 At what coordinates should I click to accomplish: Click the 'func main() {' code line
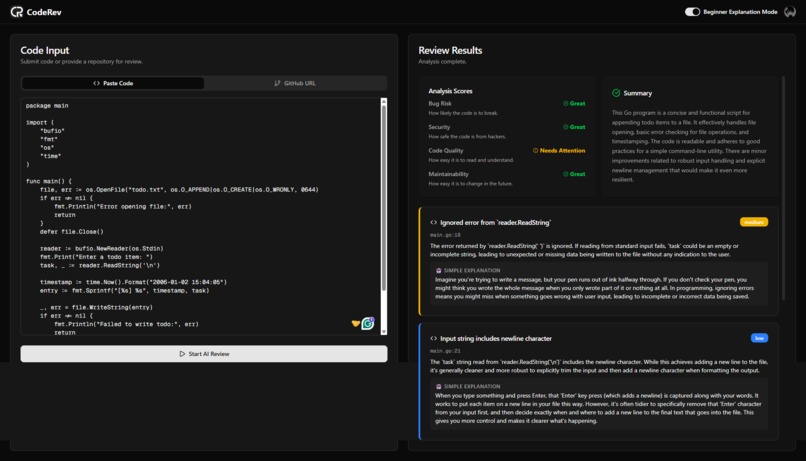click(x=49, y=181)
